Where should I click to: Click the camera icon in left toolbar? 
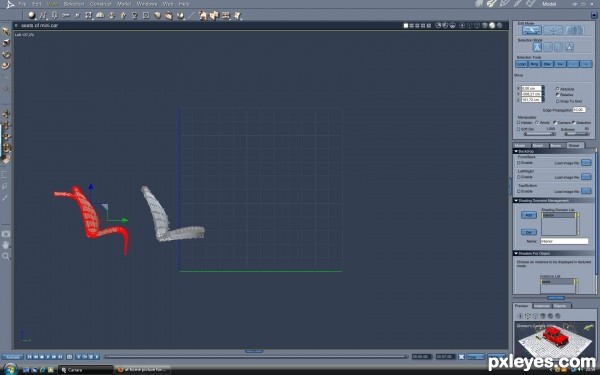(x=6, y=233)
